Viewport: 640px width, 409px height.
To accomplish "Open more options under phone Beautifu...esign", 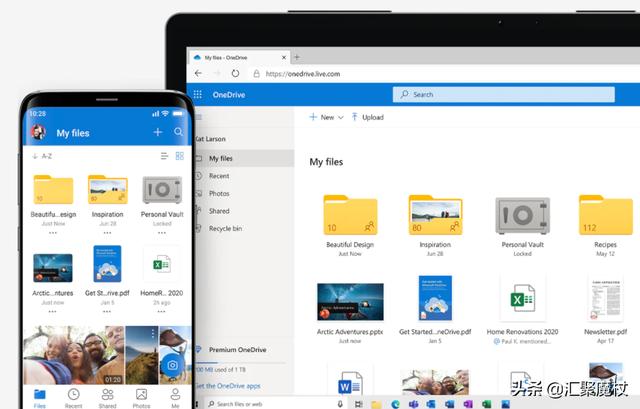I will tap(53, 233).
